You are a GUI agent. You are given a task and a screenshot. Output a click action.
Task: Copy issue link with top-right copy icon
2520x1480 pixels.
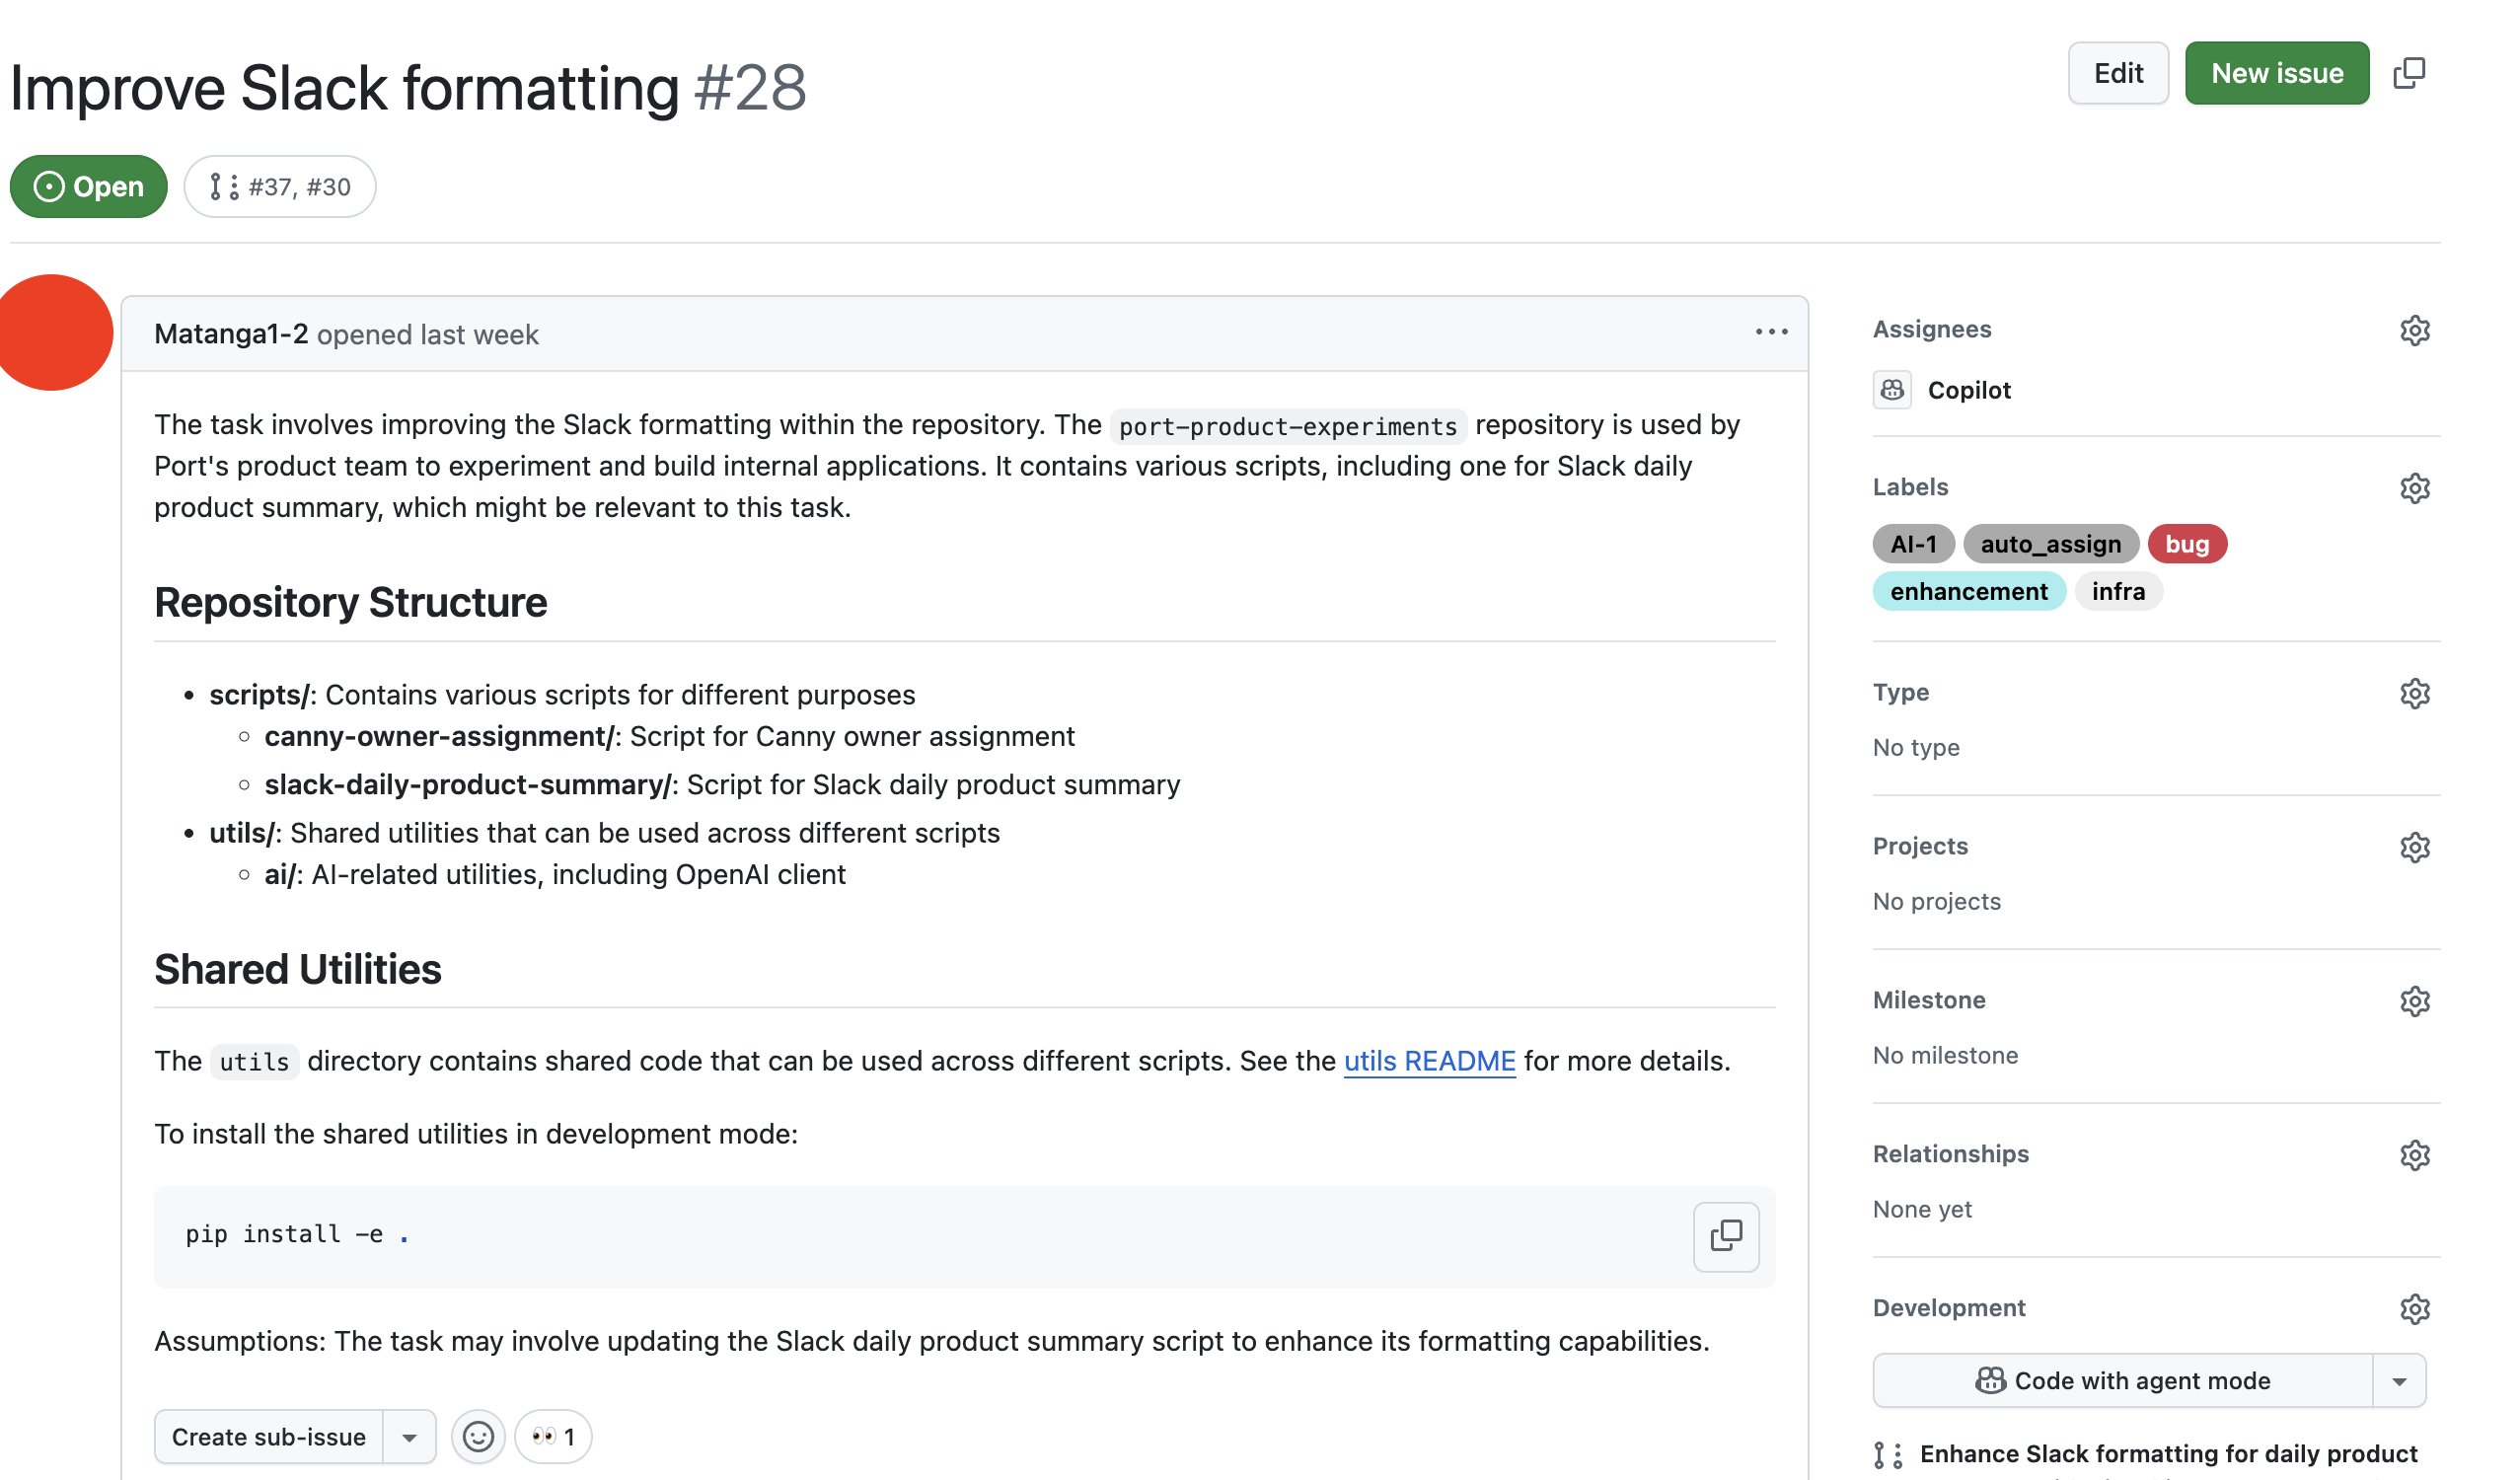click(x=2409, y=73)
